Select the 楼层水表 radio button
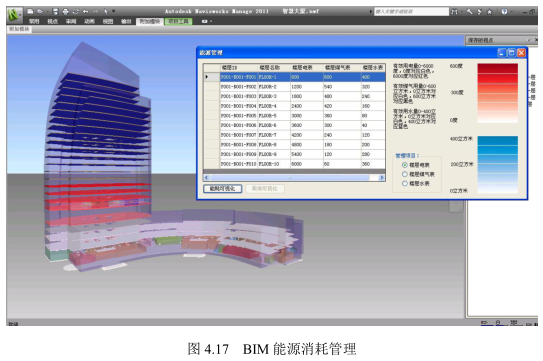The width and height of the screenshot is (543, 361). click(404, 184)
